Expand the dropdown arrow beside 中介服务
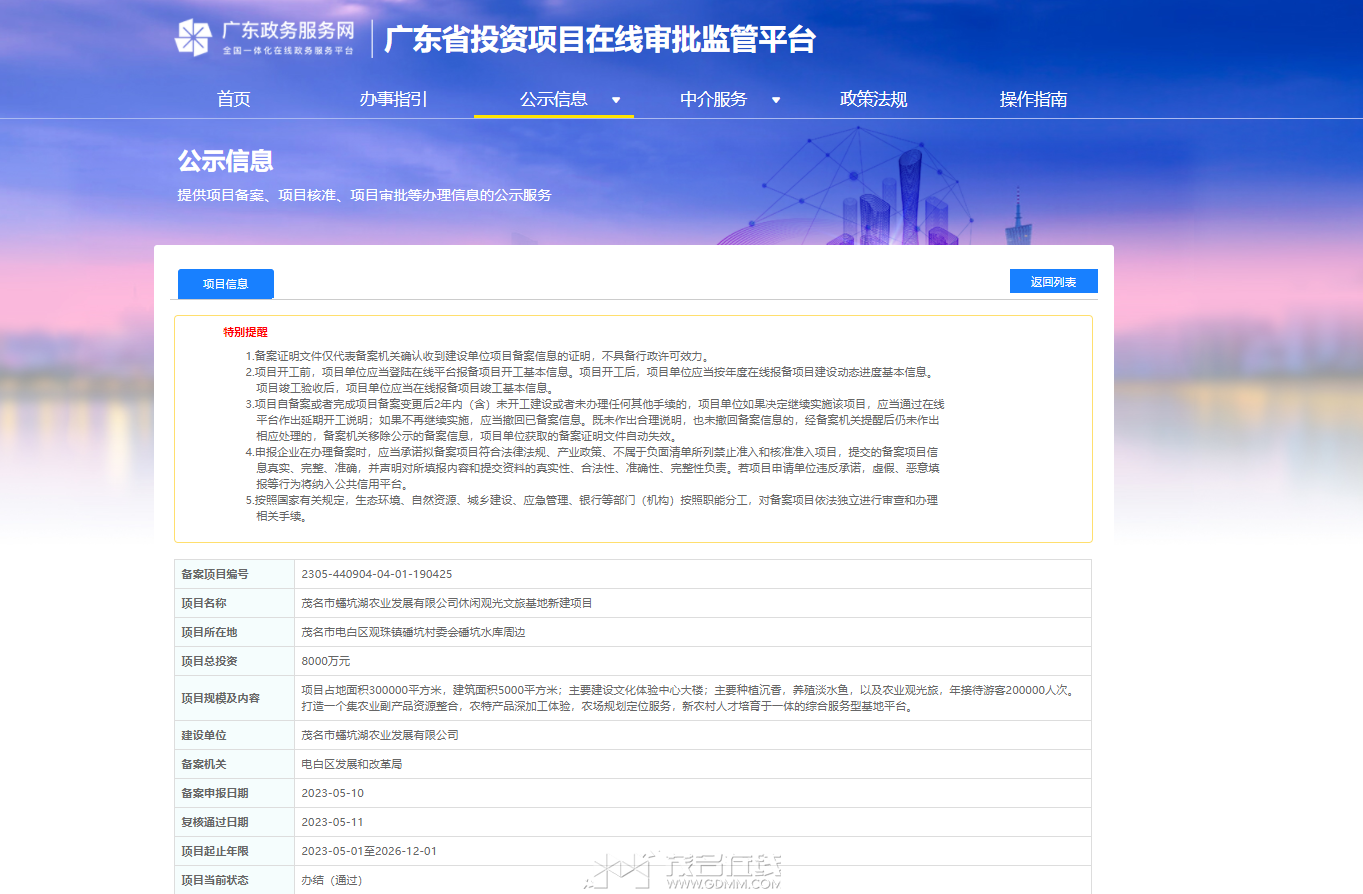 (776, 100)
